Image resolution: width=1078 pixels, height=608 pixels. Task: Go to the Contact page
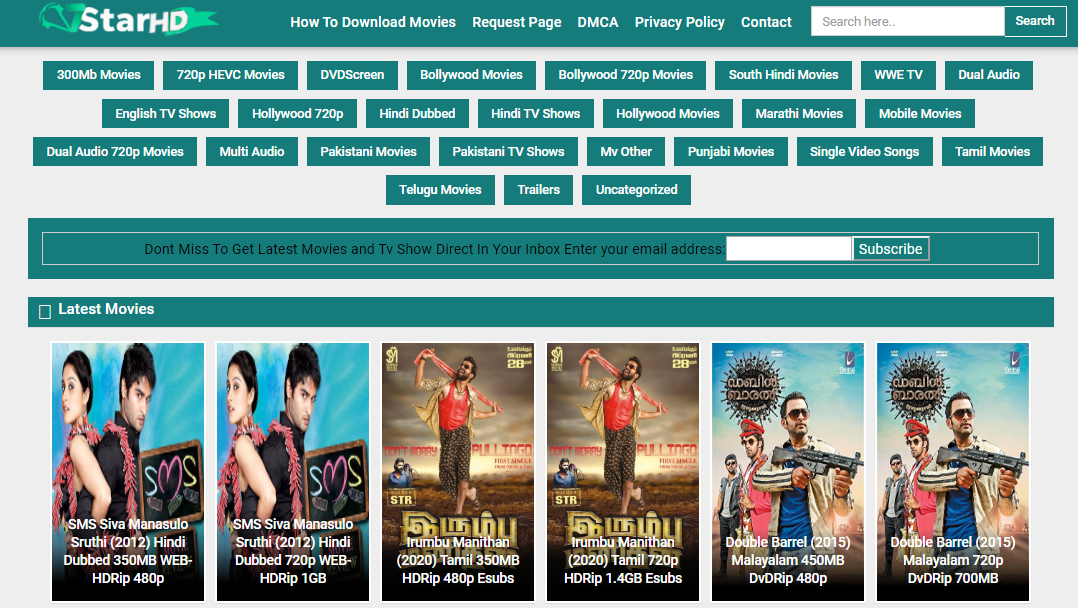(x=765, y=22)
